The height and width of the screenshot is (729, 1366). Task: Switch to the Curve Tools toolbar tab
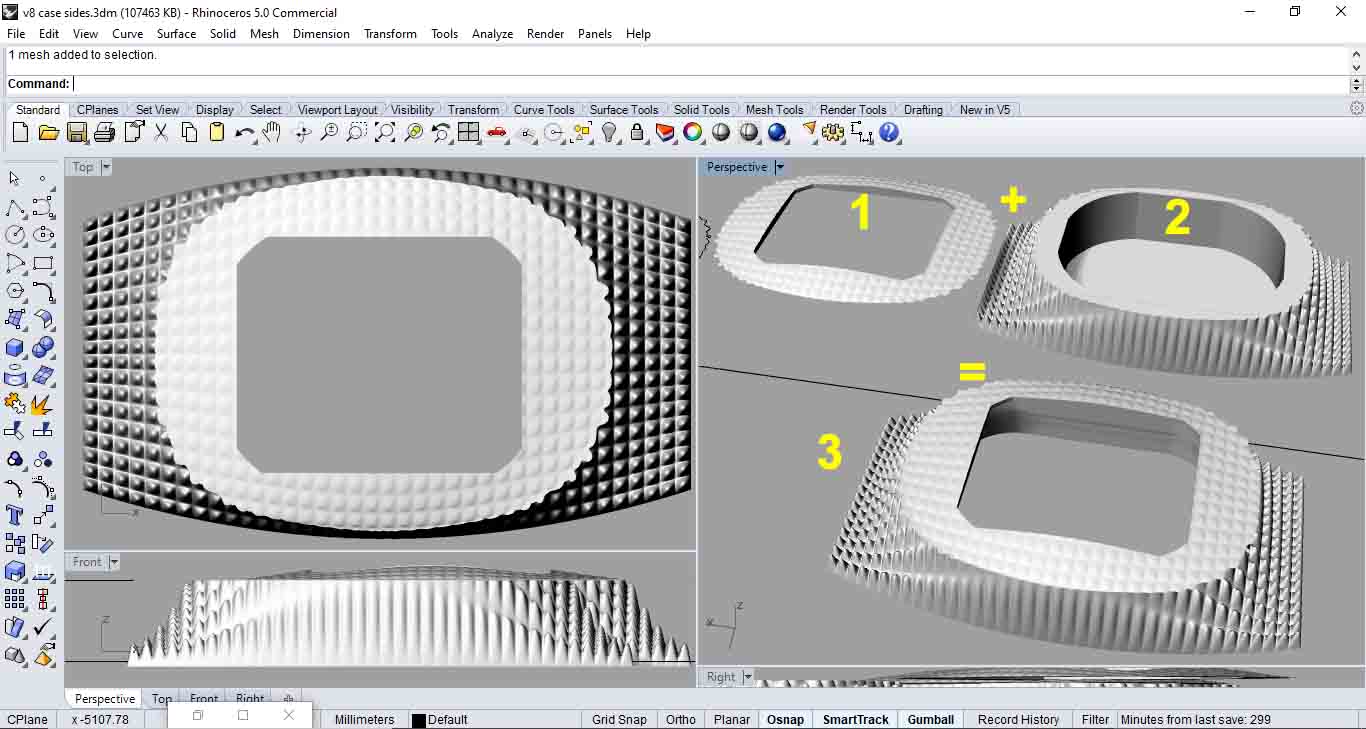click(544, 110)
